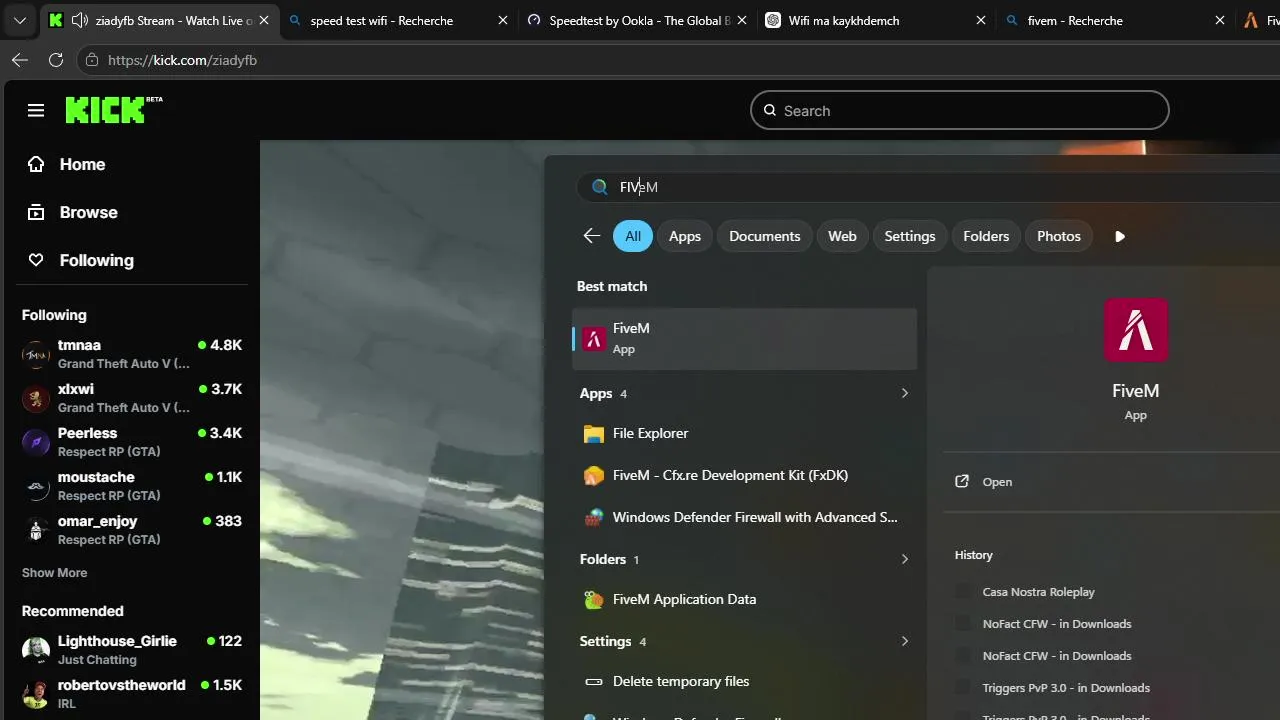Open the tab list dropdown arrow
The image size is (1280, 720).
pyautogui.click(x=19, y=20)
